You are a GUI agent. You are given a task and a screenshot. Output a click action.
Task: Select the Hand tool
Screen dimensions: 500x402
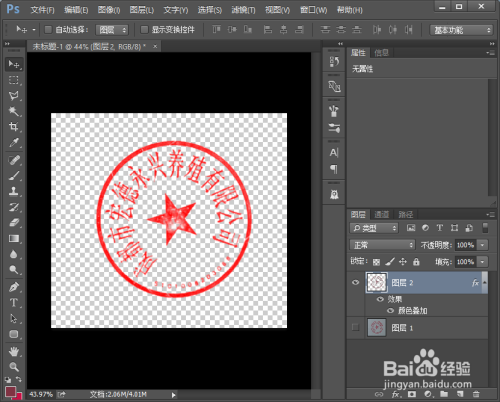[14, 351]
